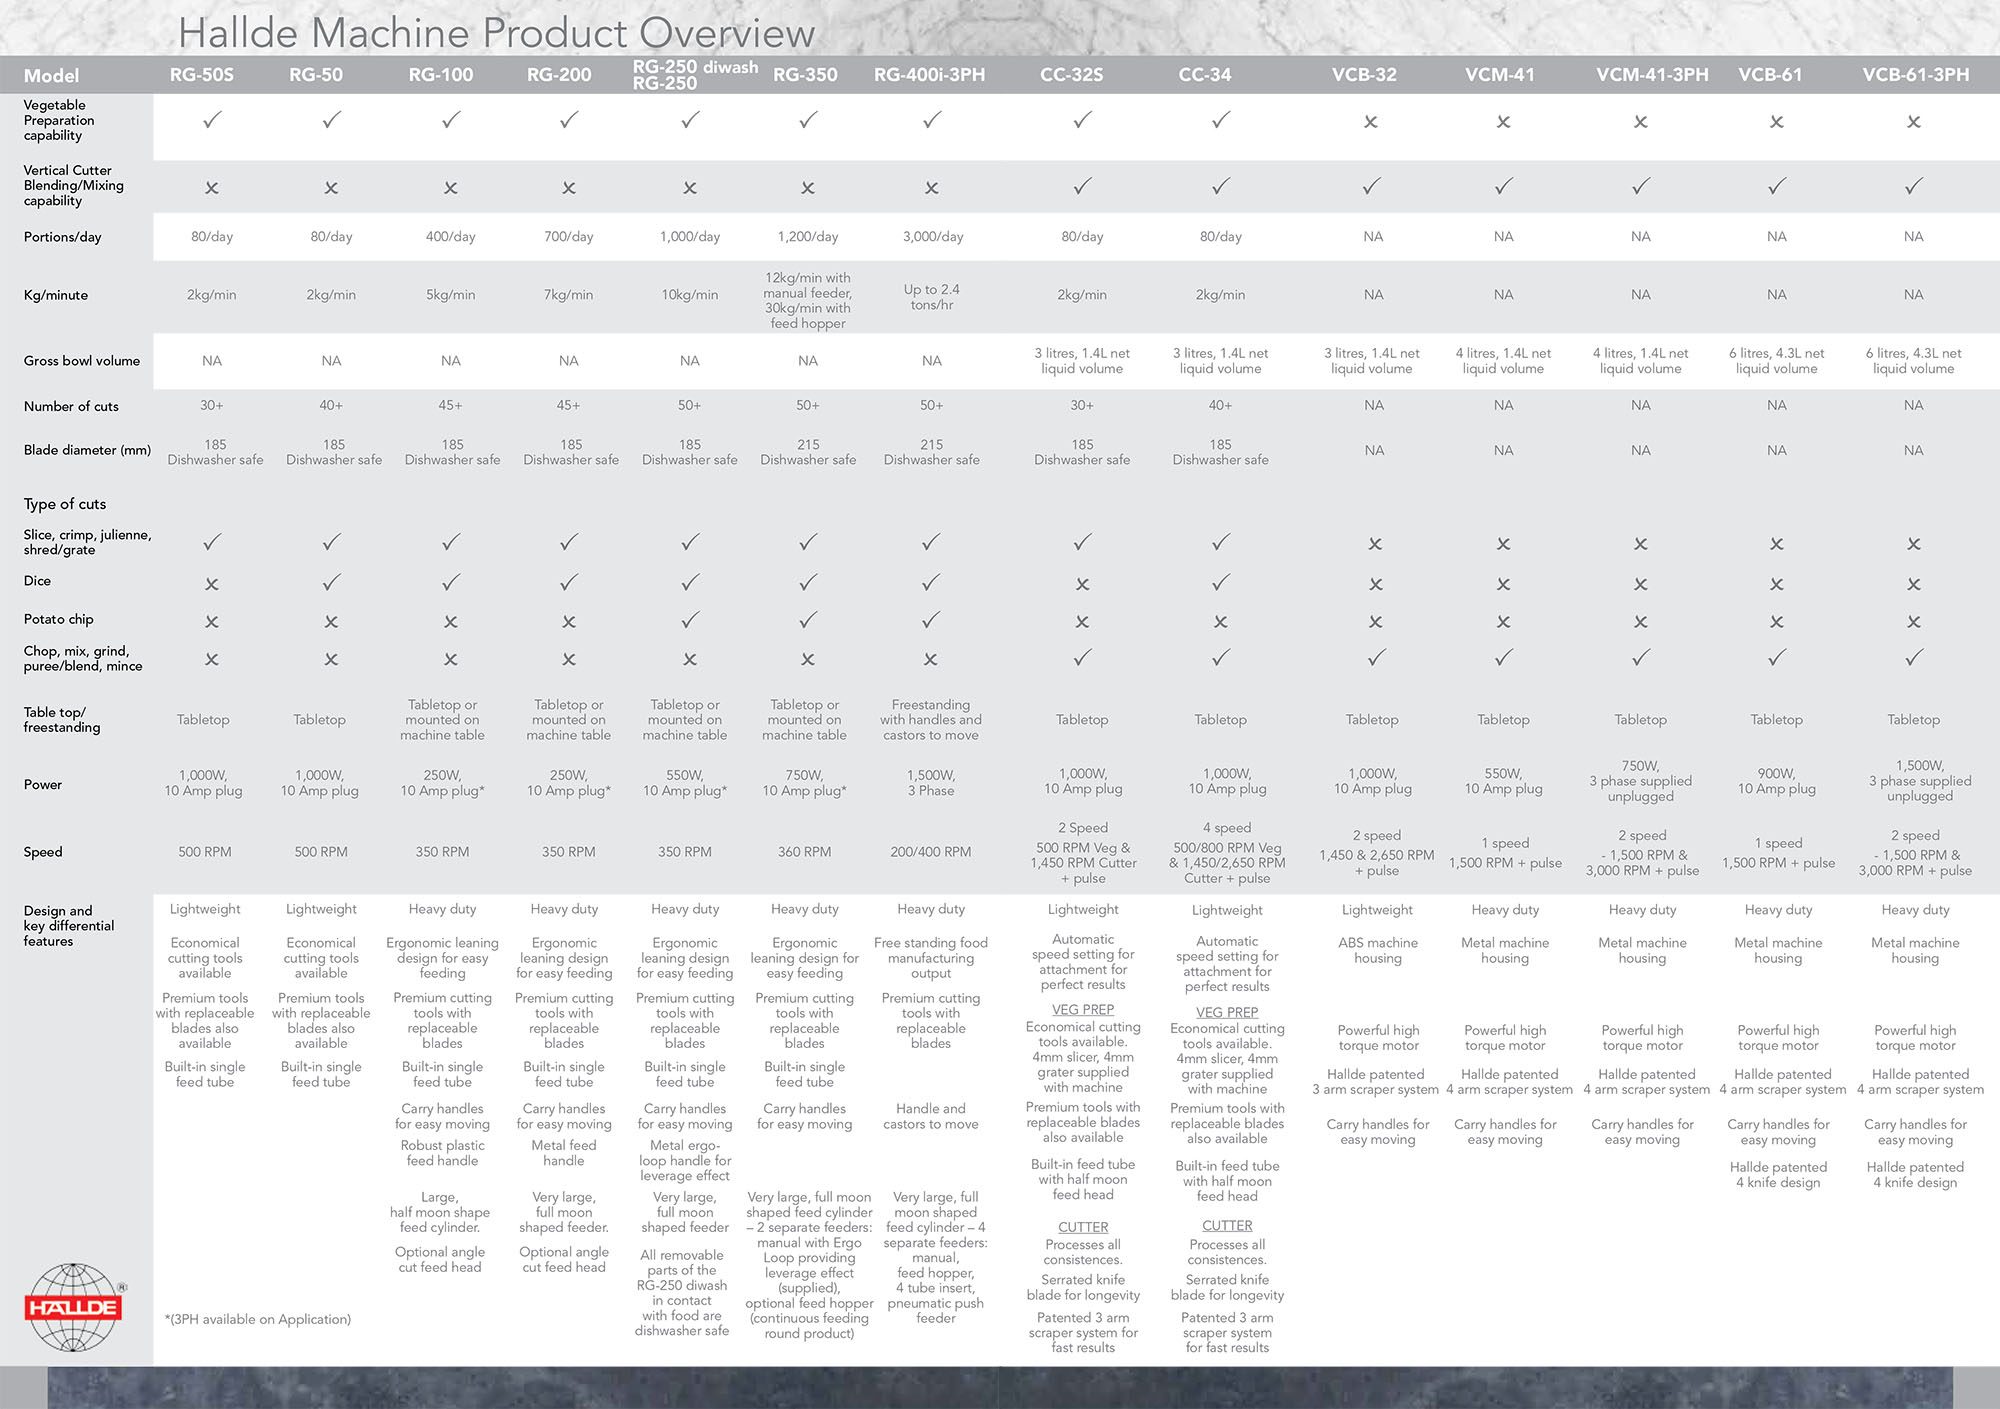The image size is (2000, 1409).
Task: Click the 'Model' header label
Action: (x=51, y=76)
